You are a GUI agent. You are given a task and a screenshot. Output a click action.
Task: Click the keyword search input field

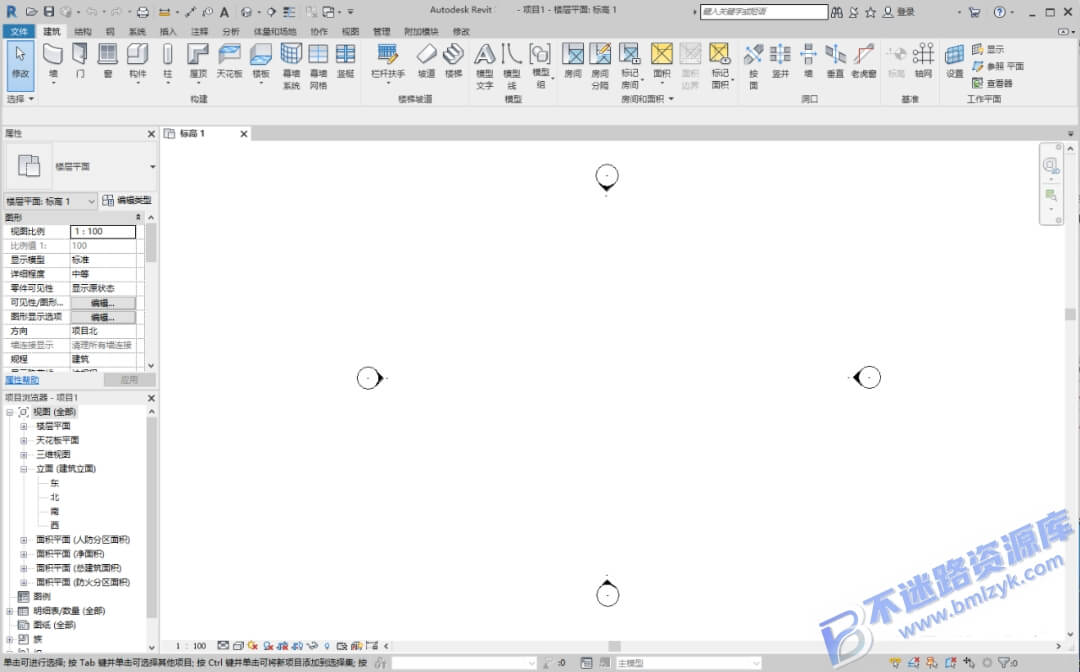click(764, 12)
